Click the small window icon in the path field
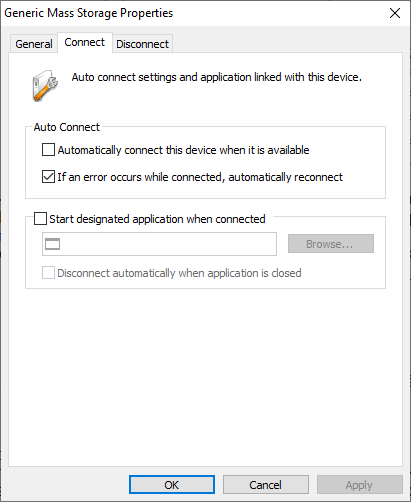Viewport: 411px width, 502px height. coord(52,244)
